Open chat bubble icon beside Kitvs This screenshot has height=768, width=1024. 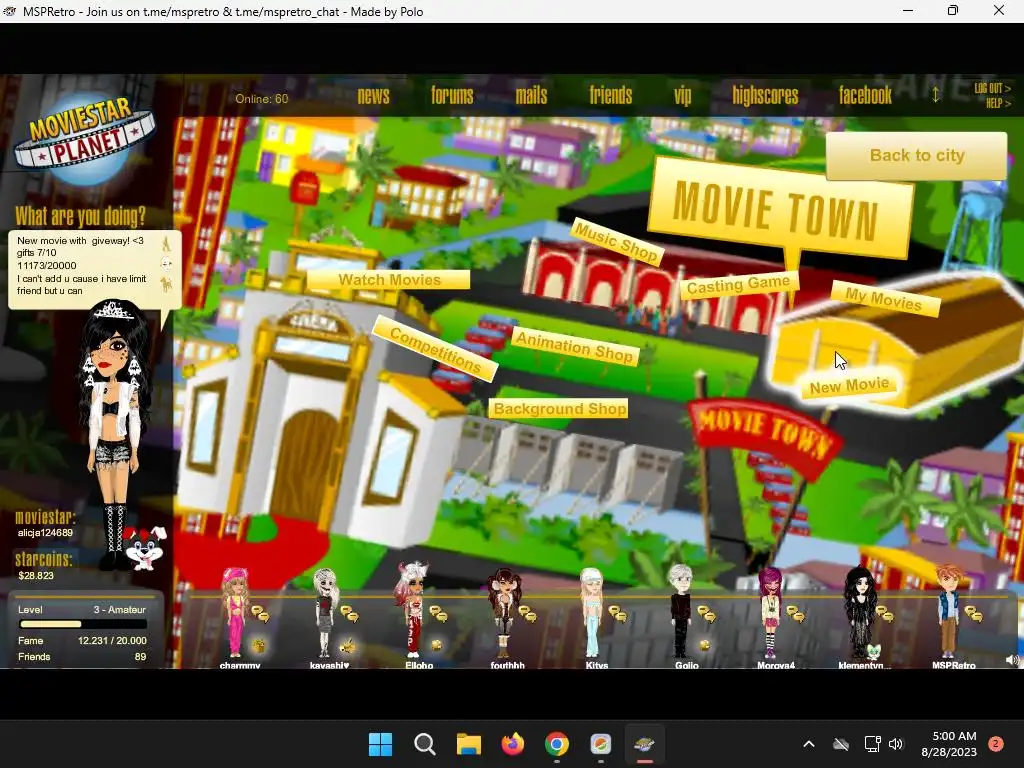[618, 614]
